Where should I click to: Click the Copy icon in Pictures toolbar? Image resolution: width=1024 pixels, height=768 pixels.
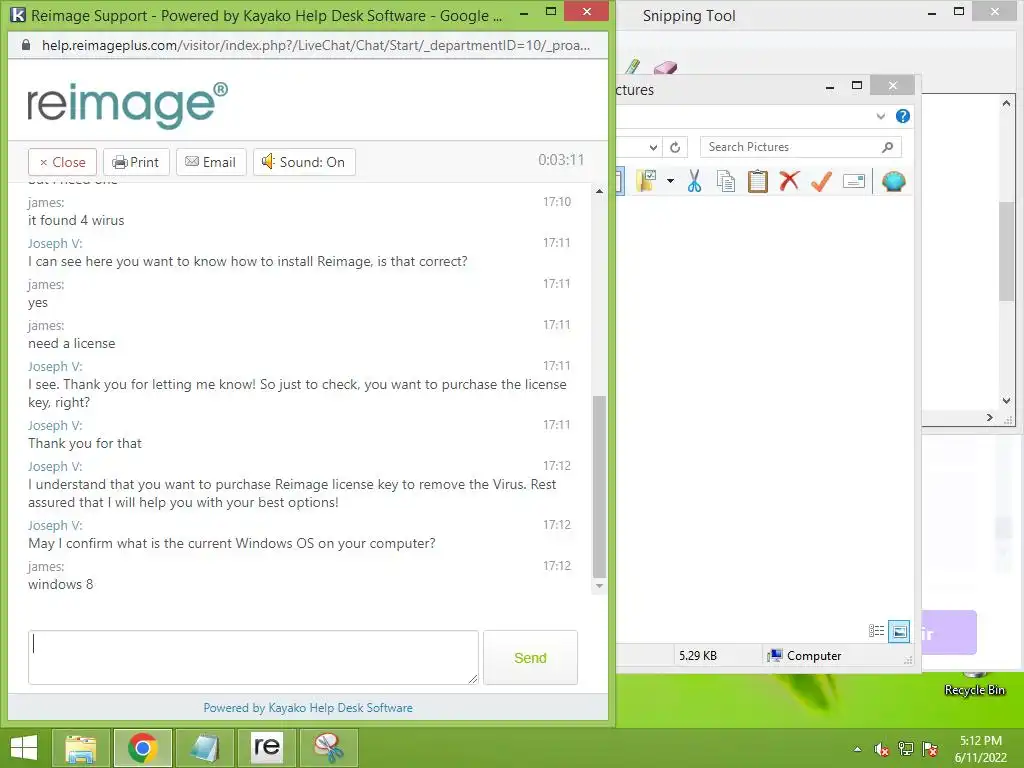[x=726, y=181]
